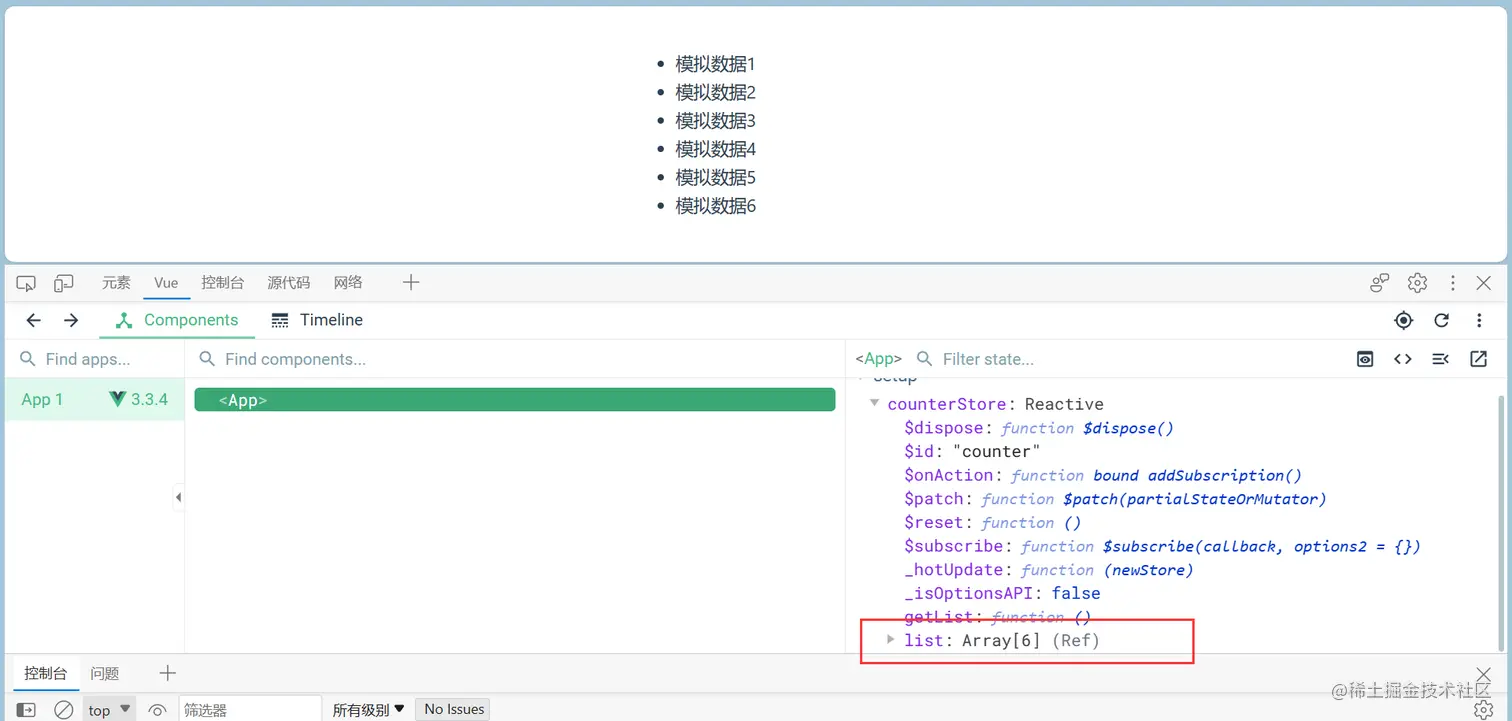
Task: Go forward with the Vue devtools right arrow
Action: click(x=71, y=320)
